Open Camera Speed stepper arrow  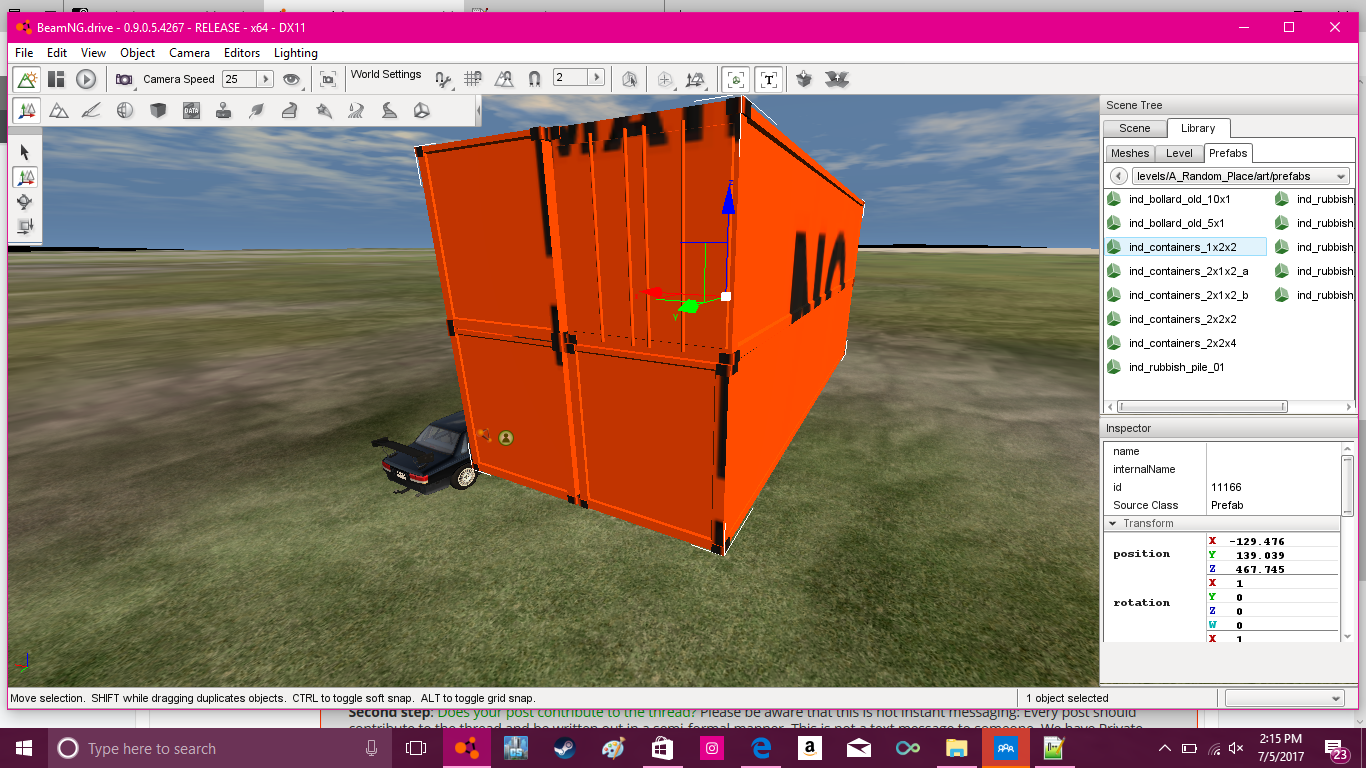click(x=266, y=79)
